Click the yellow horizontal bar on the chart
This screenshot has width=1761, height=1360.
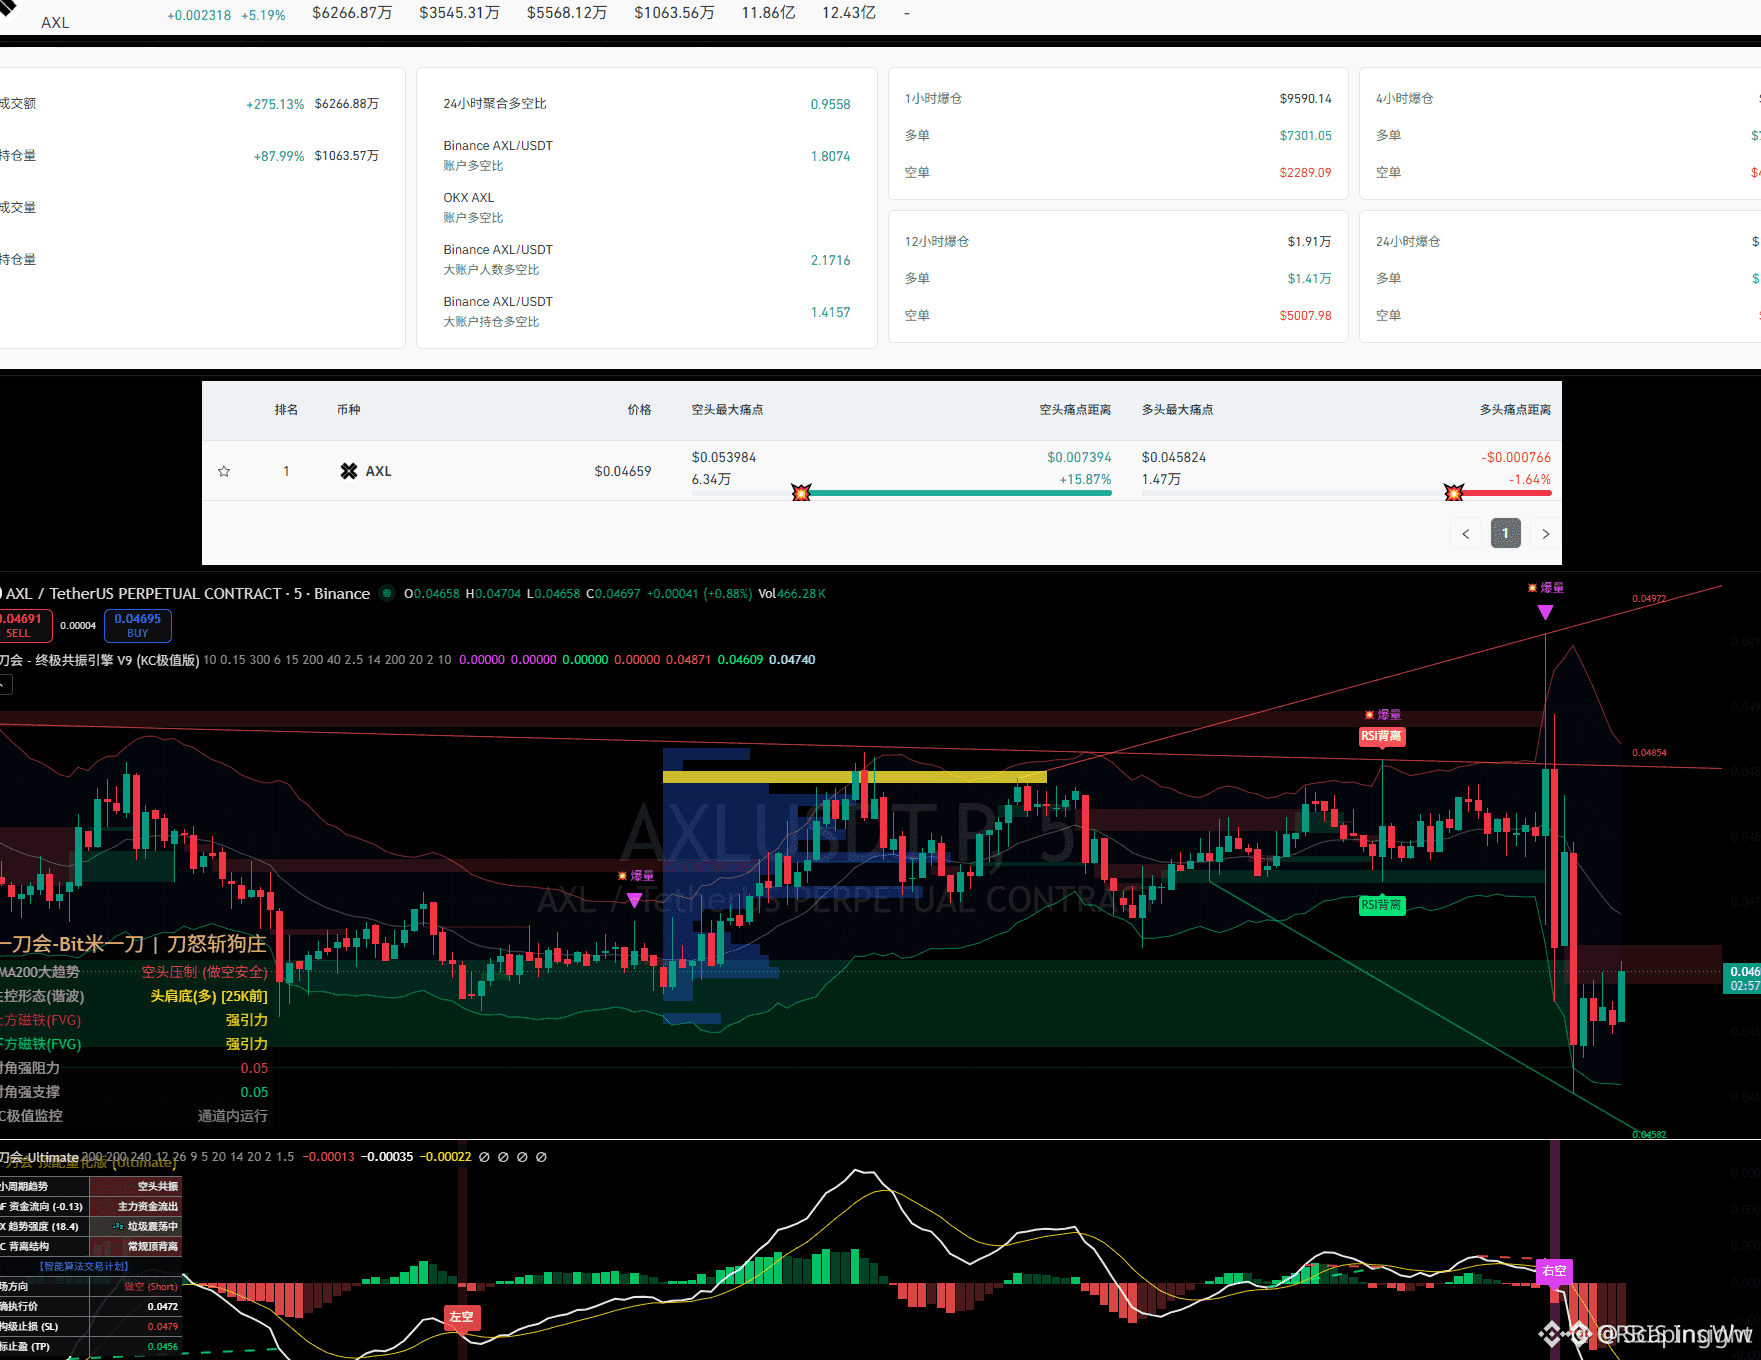click(x=855, y=777)
